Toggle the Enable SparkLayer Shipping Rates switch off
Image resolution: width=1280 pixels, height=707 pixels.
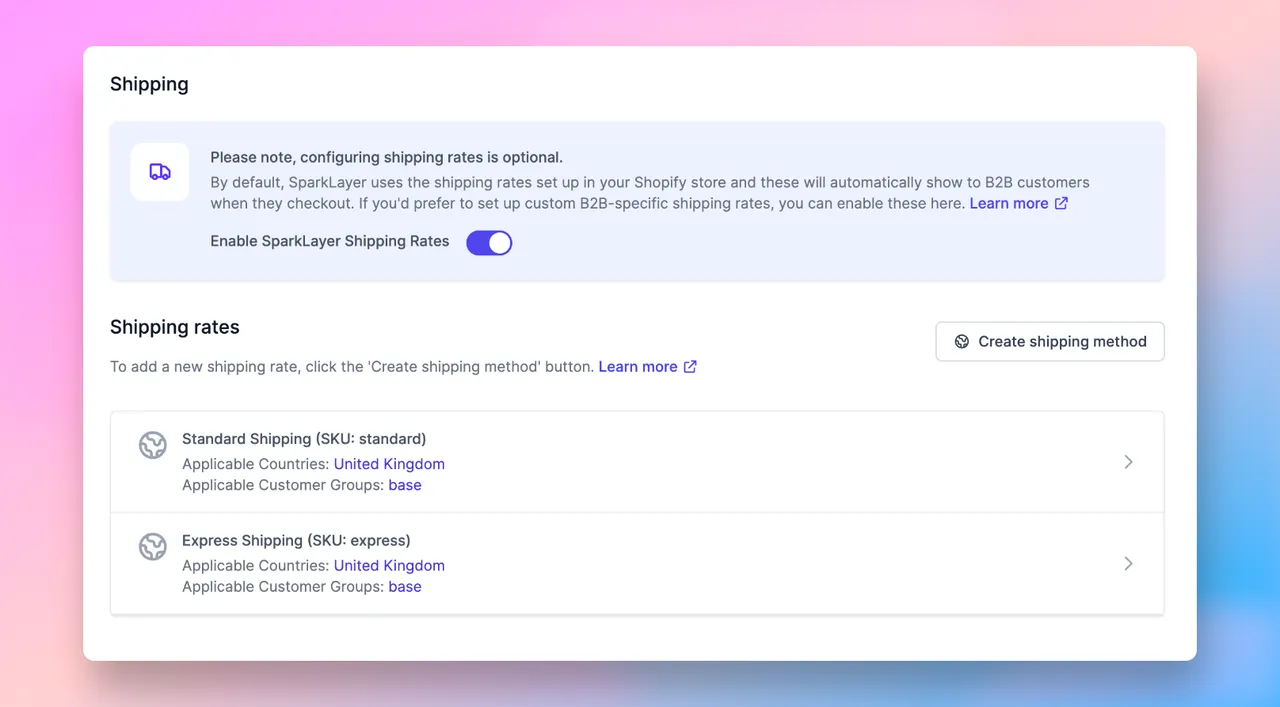click(x=489, y=242)
